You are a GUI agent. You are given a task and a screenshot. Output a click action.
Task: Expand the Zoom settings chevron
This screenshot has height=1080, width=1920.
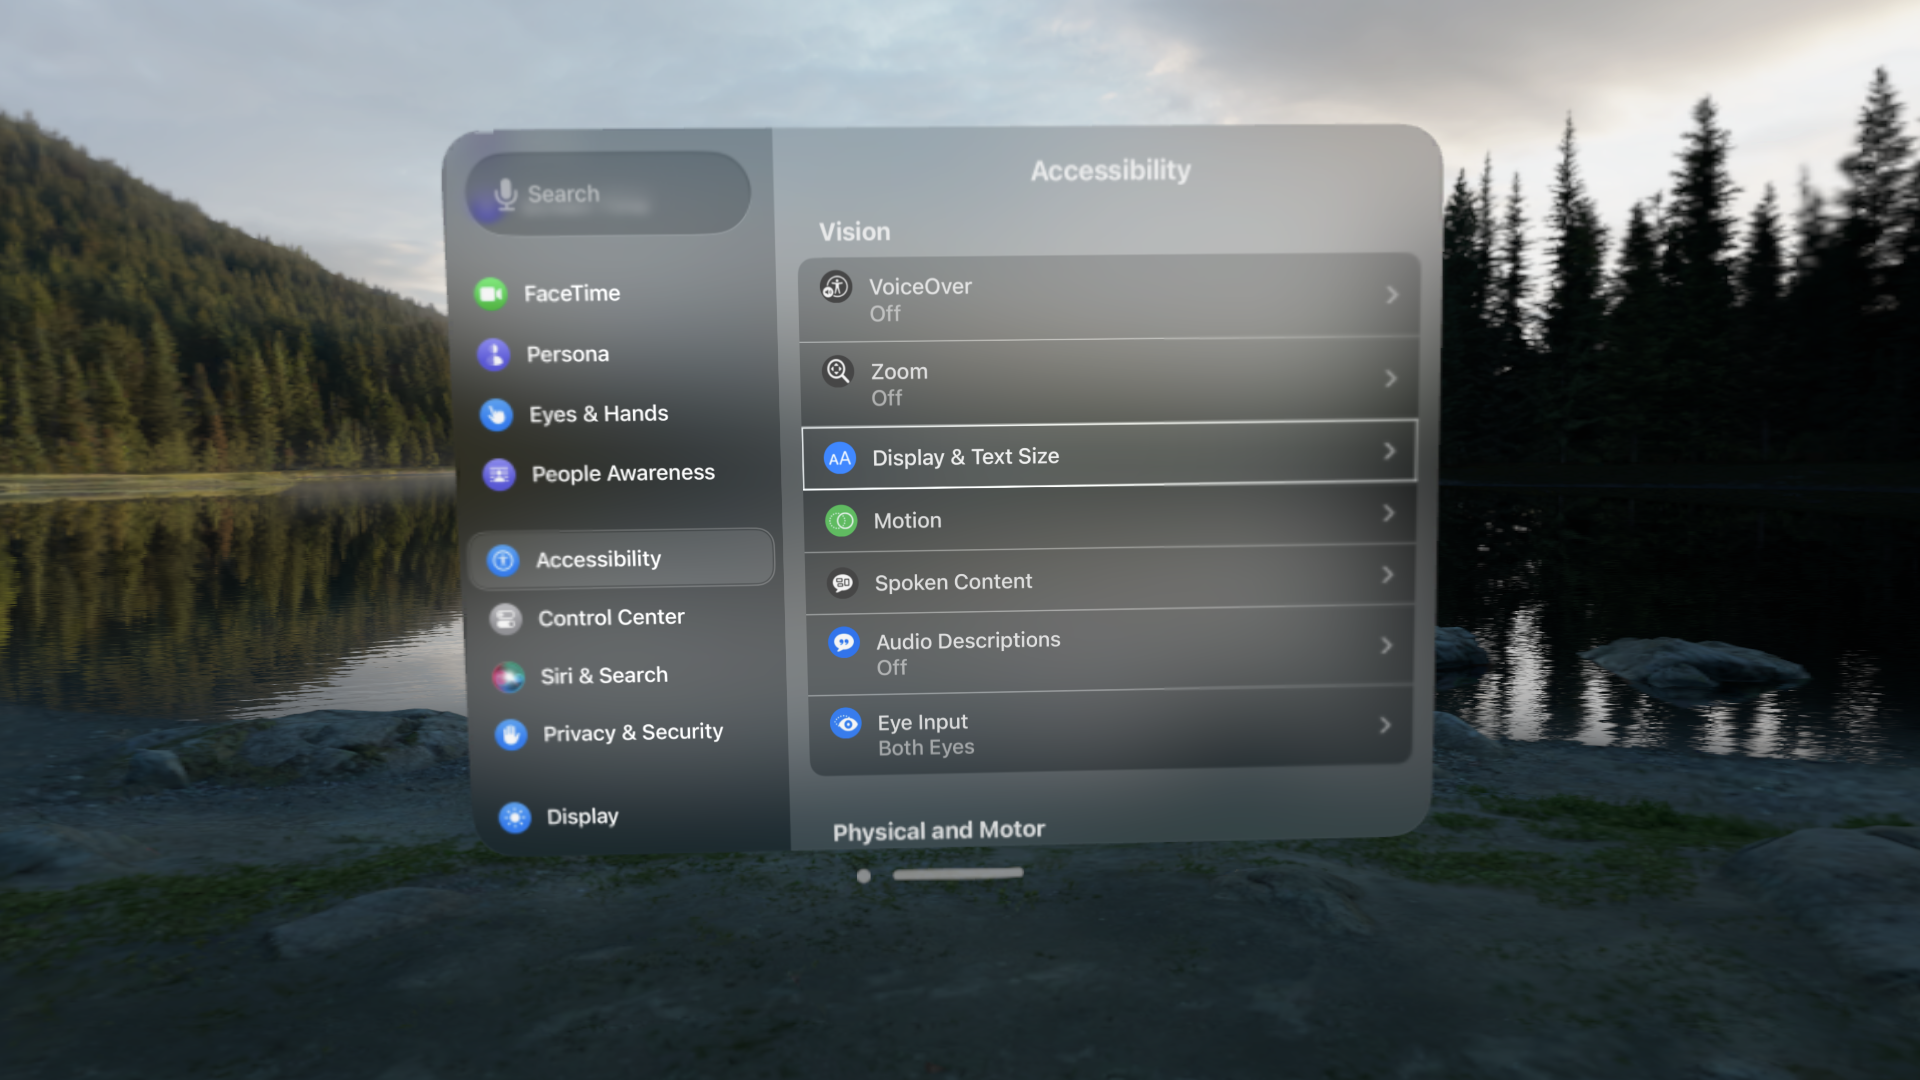(x=1392, y=379)
